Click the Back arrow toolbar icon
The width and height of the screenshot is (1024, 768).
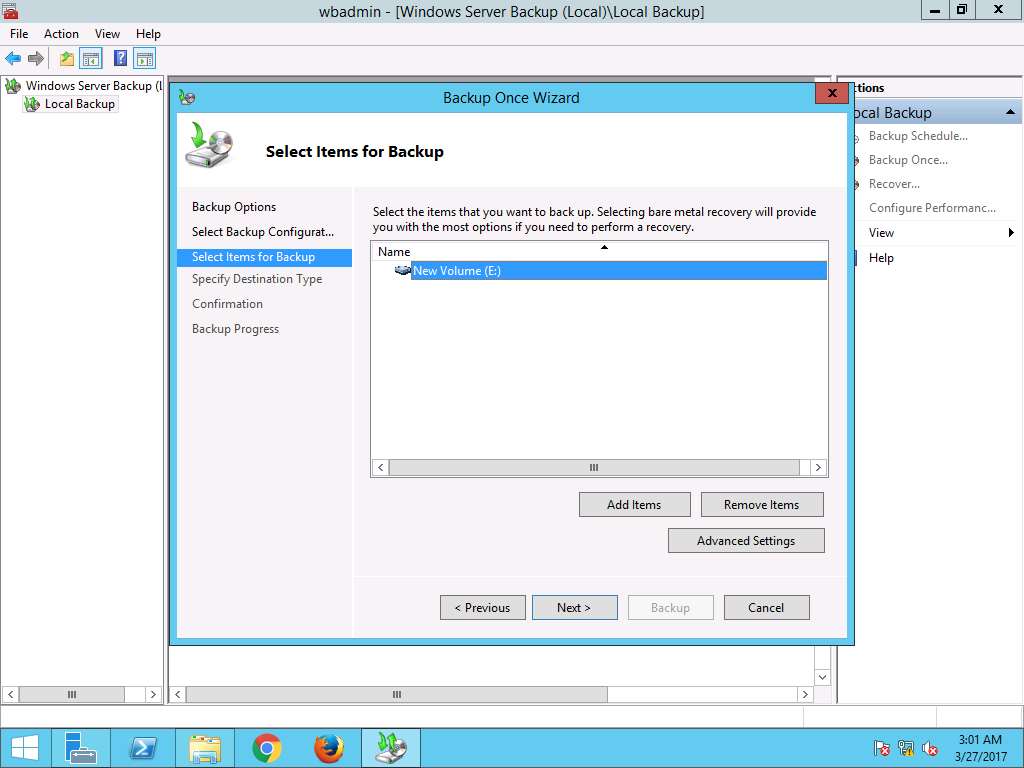(13, 59)
